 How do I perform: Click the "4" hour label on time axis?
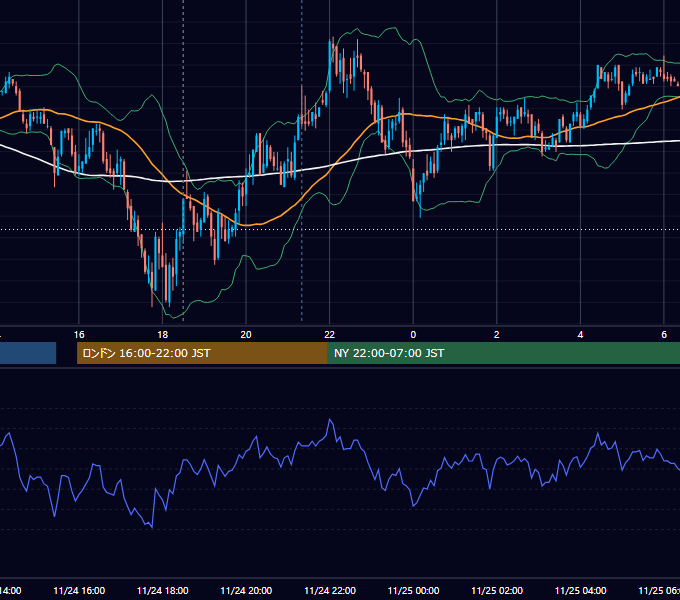580,335
